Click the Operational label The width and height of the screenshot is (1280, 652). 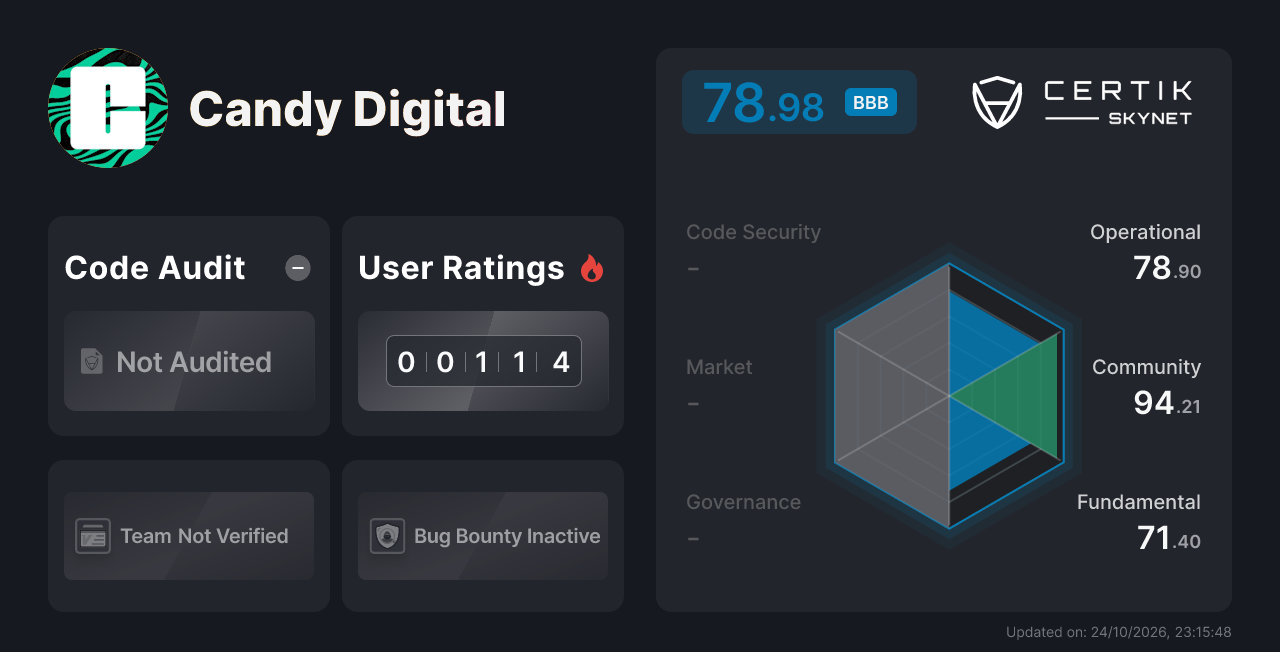coord(1145,232)
